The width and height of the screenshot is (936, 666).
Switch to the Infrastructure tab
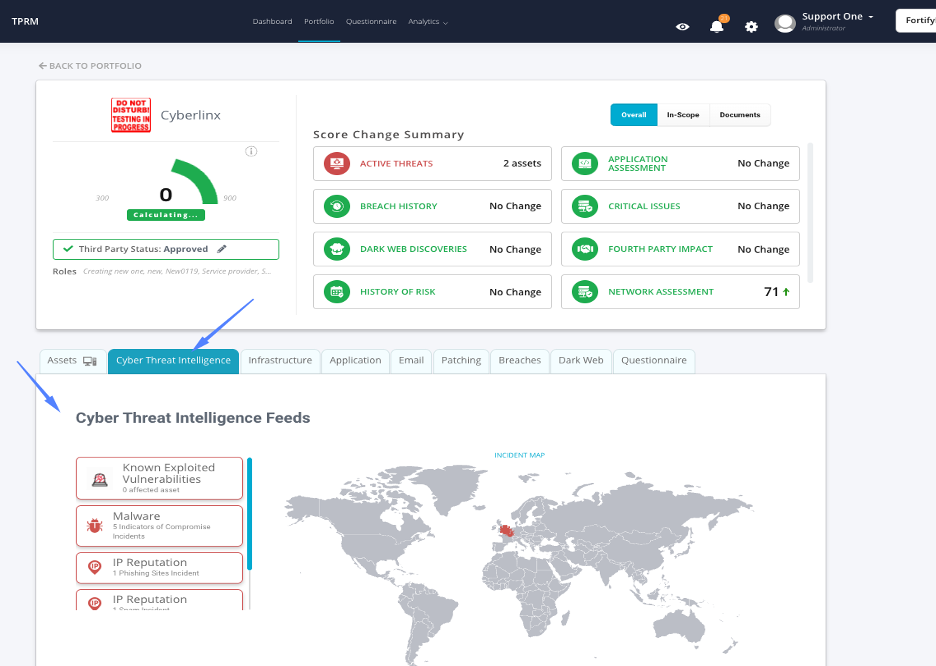(279, 360)
